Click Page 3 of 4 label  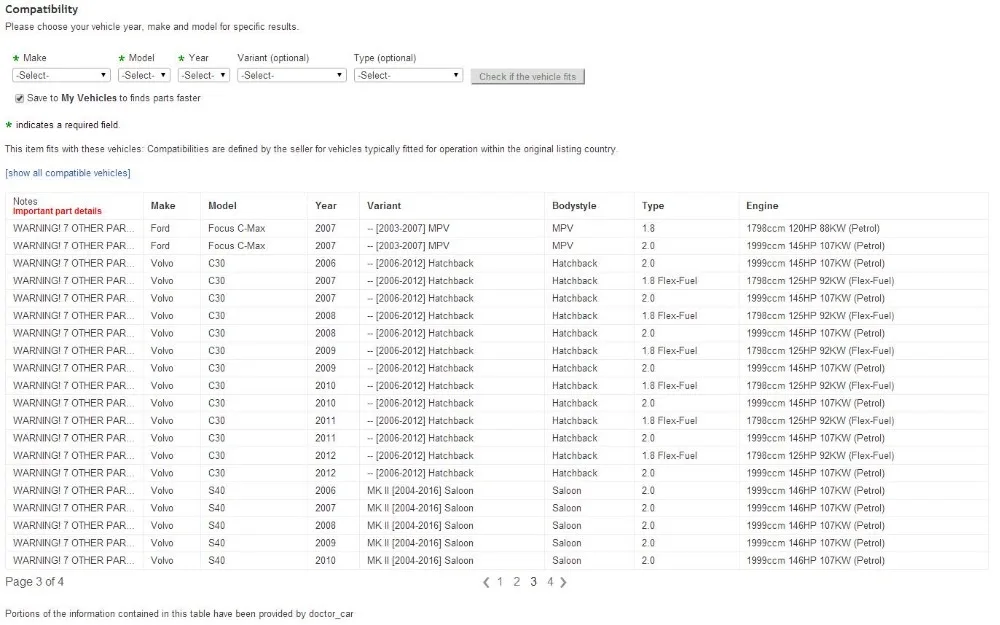(34, 582)
